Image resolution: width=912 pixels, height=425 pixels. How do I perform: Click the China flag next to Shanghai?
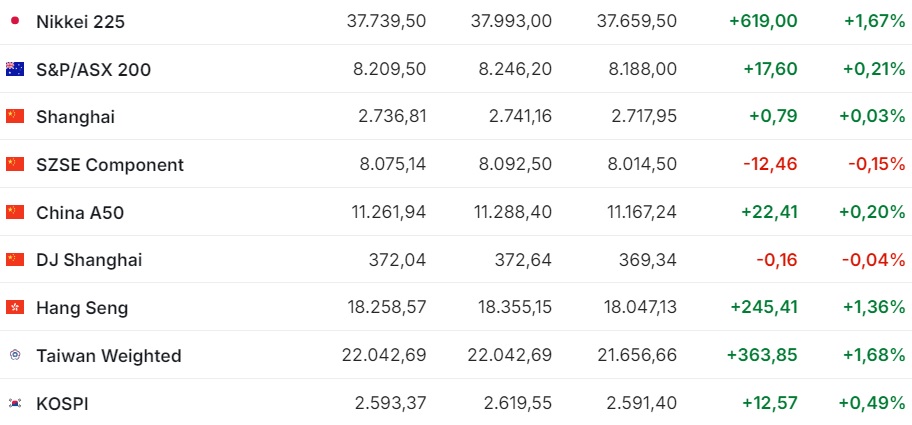(x=15, y=116)
